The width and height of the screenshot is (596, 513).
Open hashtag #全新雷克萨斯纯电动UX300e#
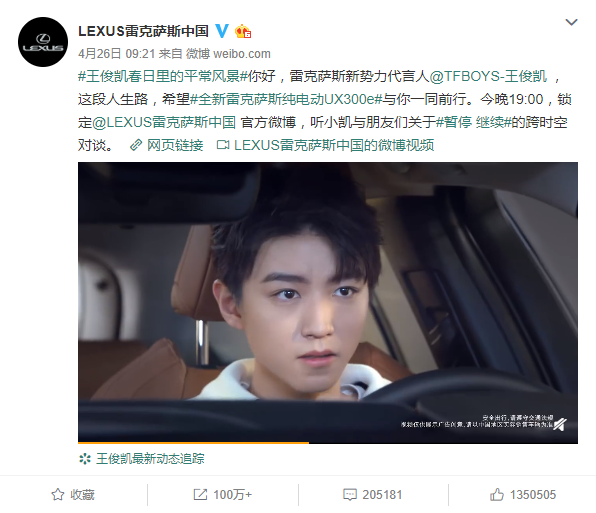pyautogui.click(x=286, y=99)
